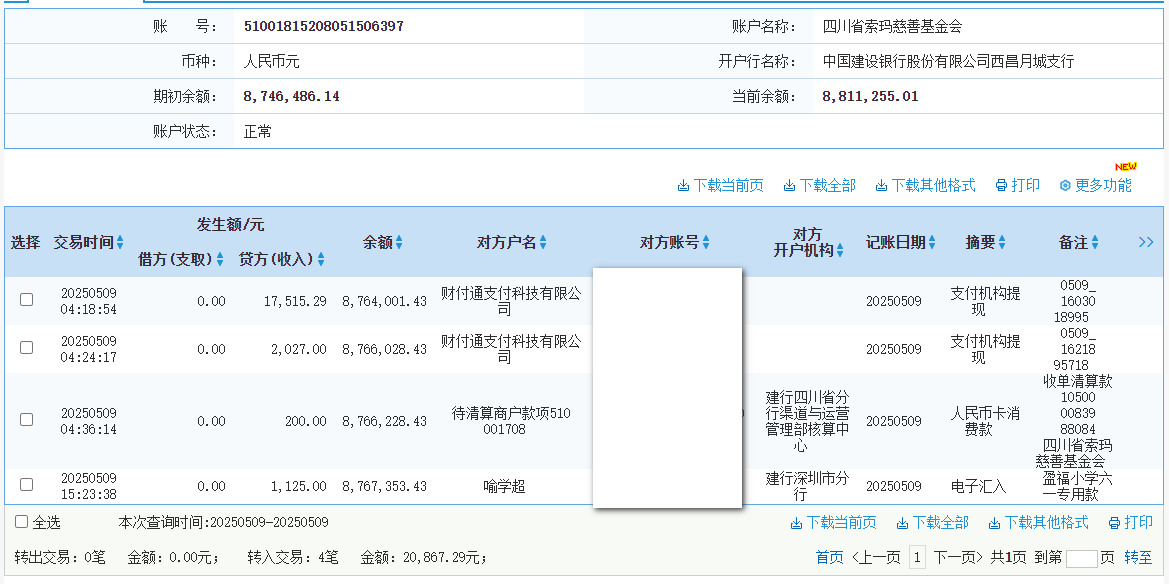This screenshot has width=1169, height=584.
Task: Sort by 记账日期 arrow icon
Action: point(932,242)
